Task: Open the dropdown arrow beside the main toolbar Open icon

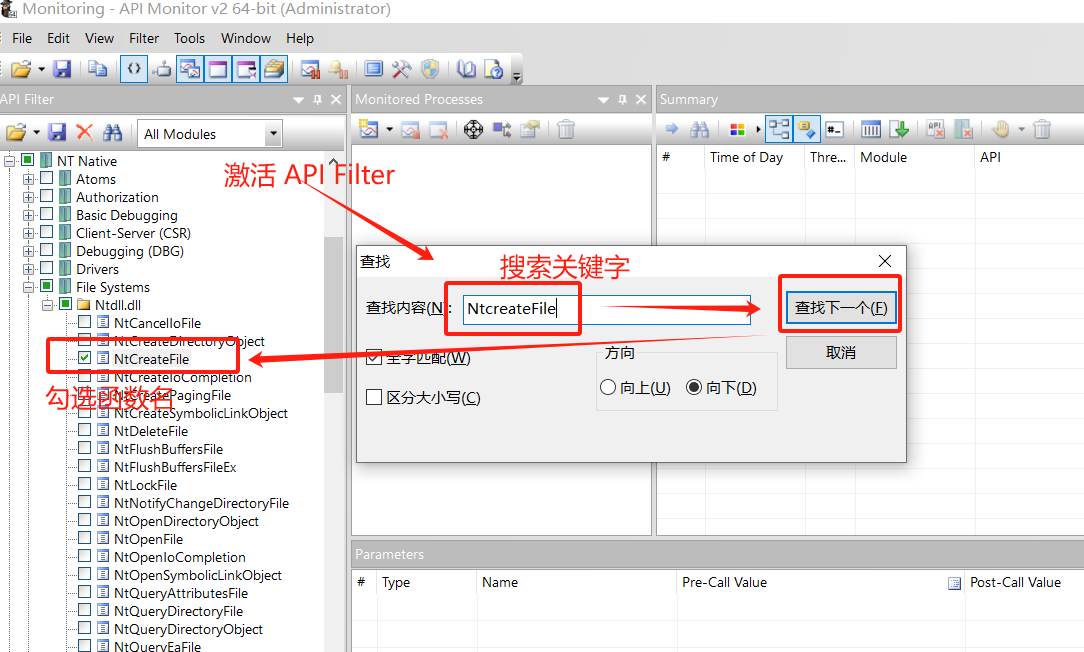Action: (x=41, y=69)
